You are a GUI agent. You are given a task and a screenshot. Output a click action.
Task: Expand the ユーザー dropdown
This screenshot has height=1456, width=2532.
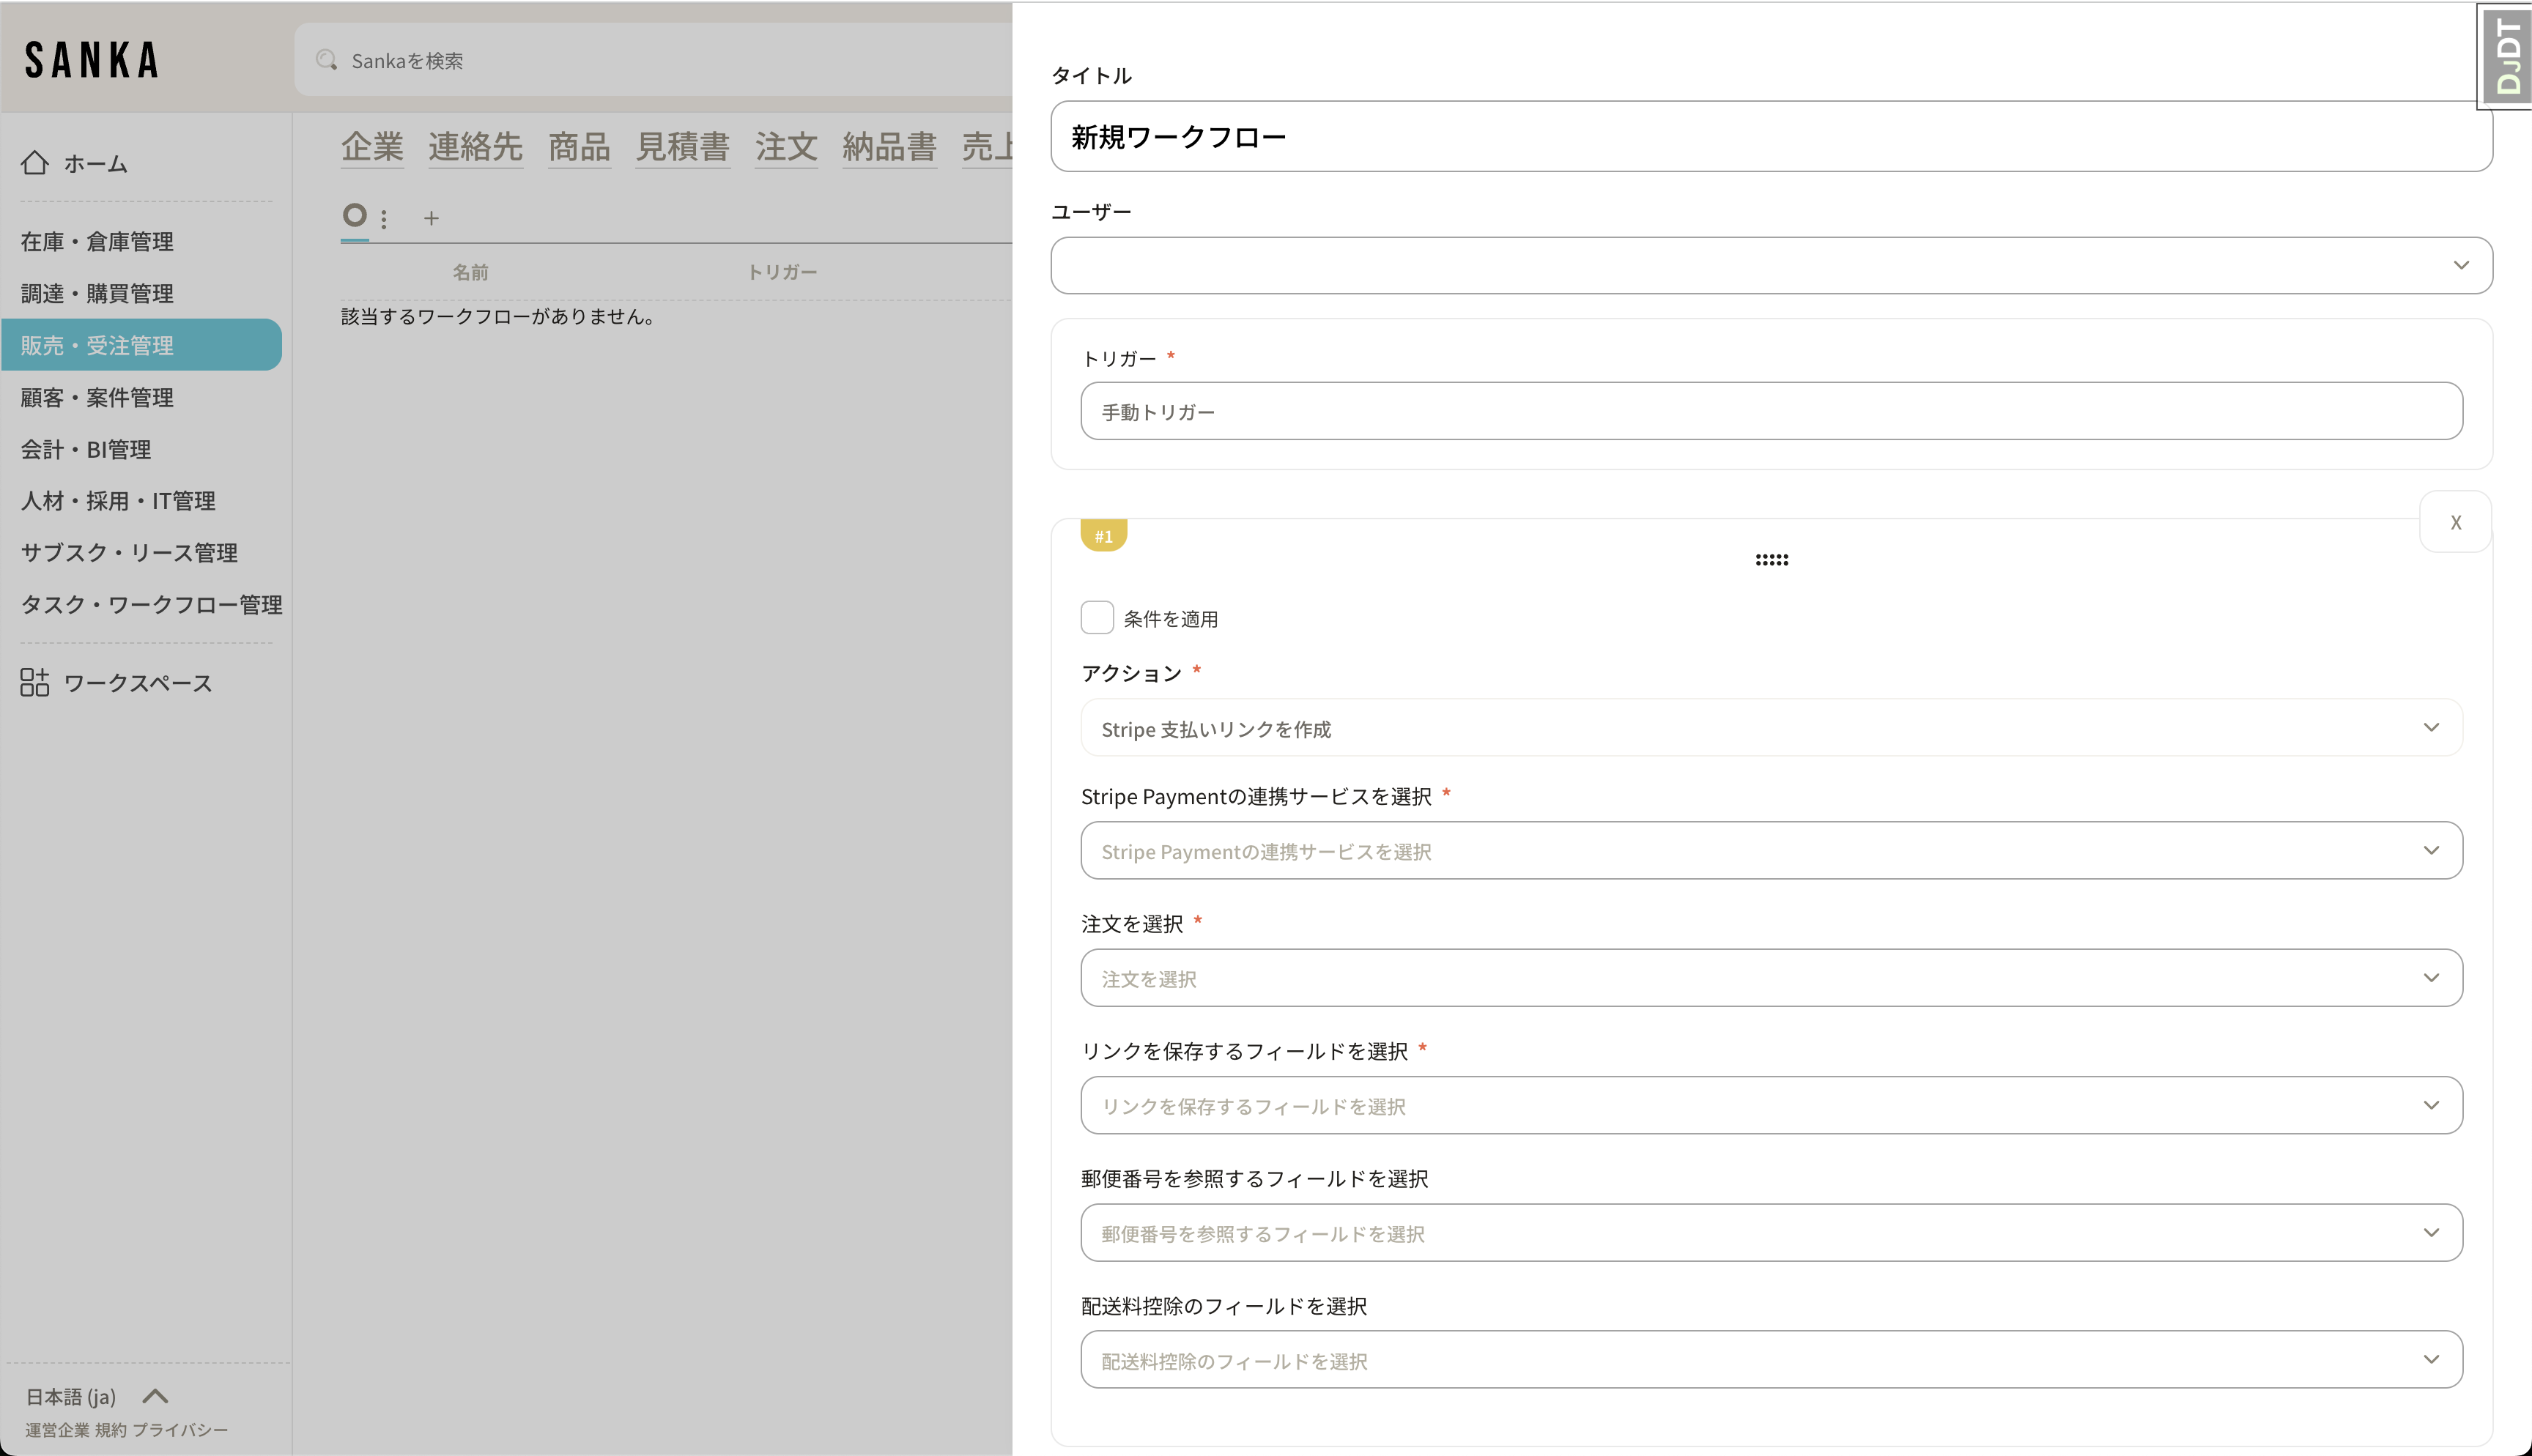[1771, 265]
